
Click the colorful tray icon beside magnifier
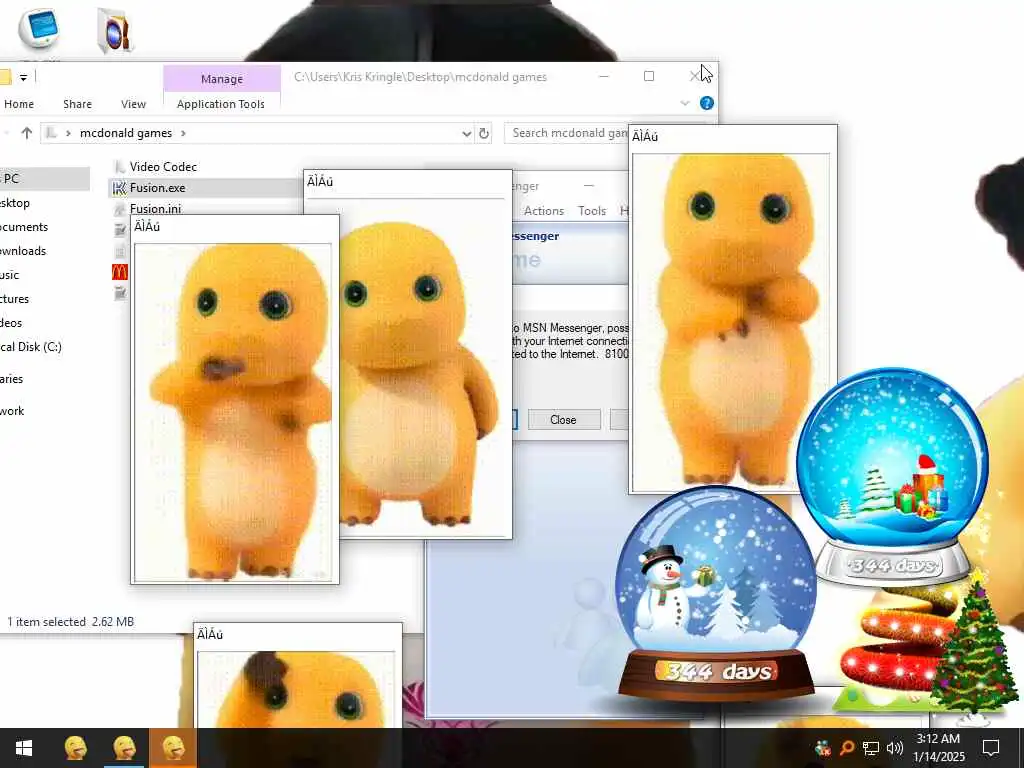[823, 748]
